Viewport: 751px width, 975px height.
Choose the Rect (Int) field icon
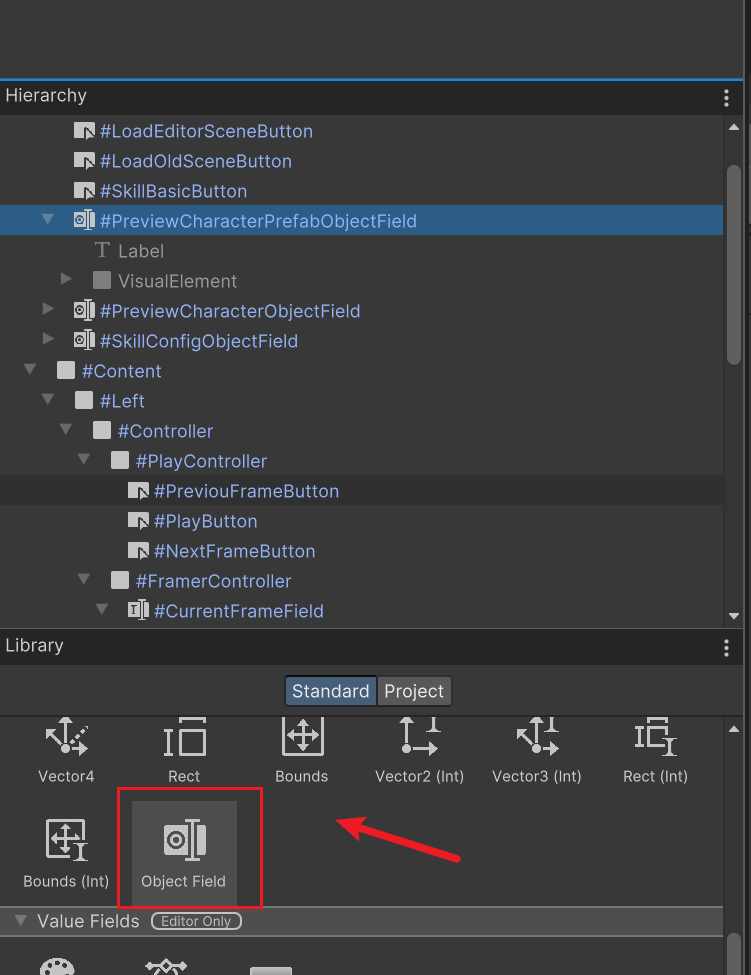[x=655, y=737]
